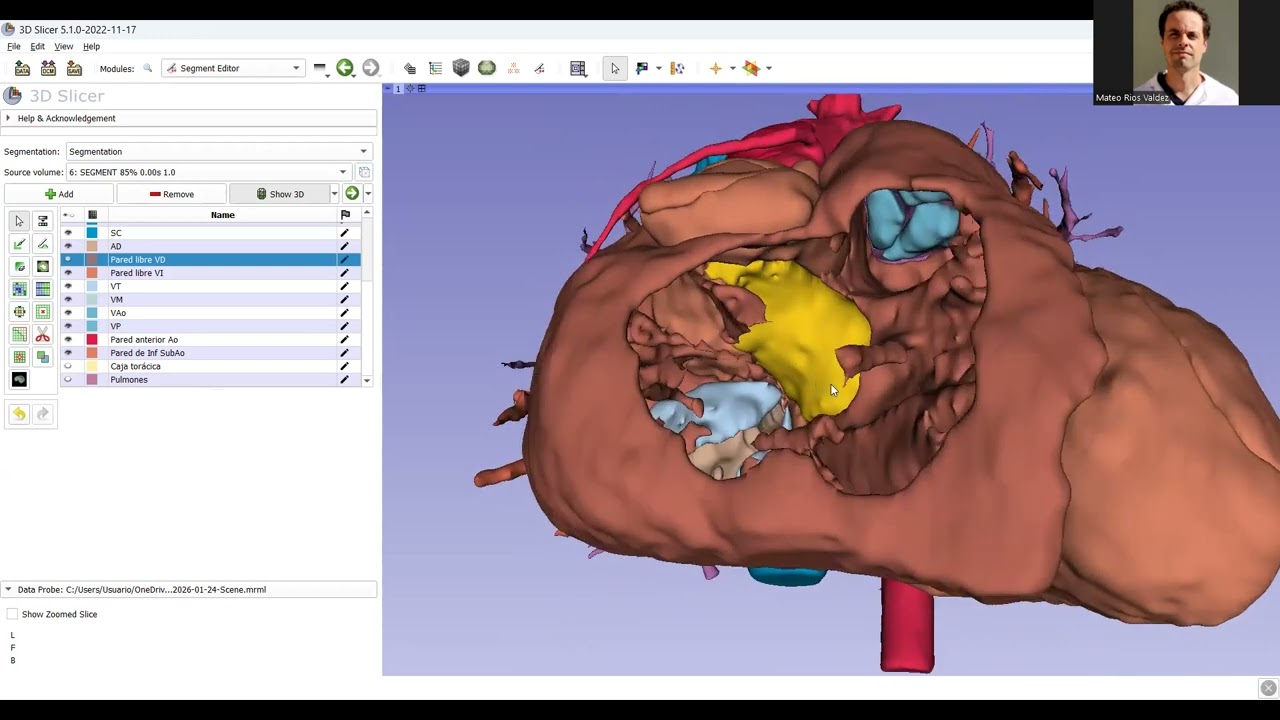Viewport: 1280px width, 720px height.
Task: Open the view layout selector icon
Action: coord(578,68)
